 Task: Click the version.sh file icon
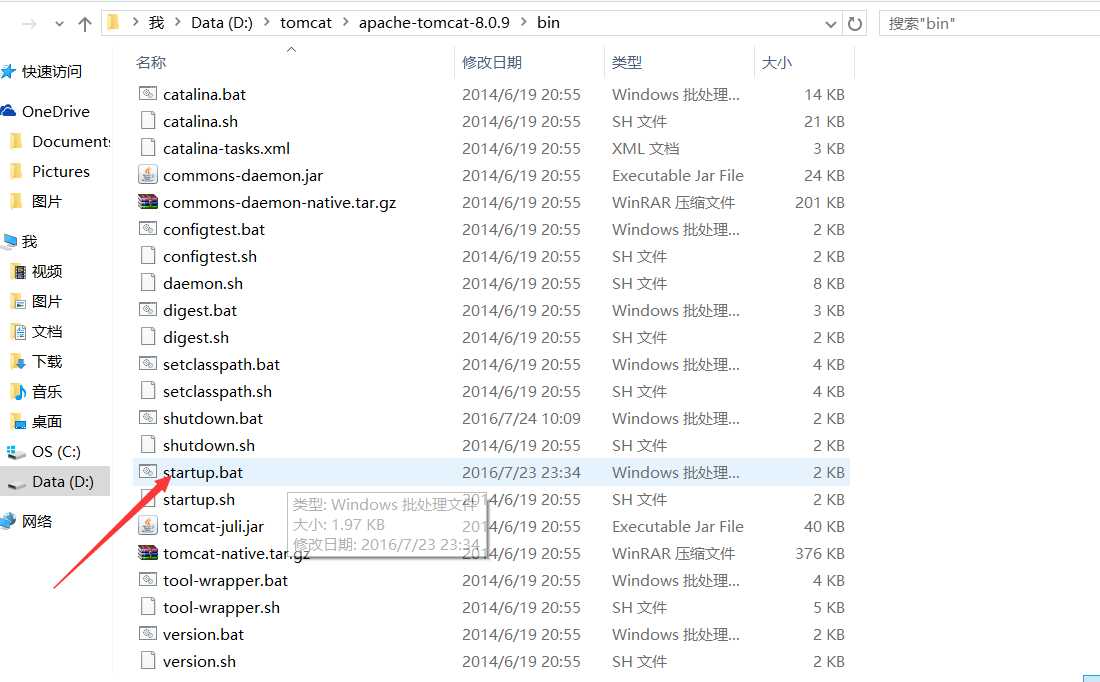point(147,661)
